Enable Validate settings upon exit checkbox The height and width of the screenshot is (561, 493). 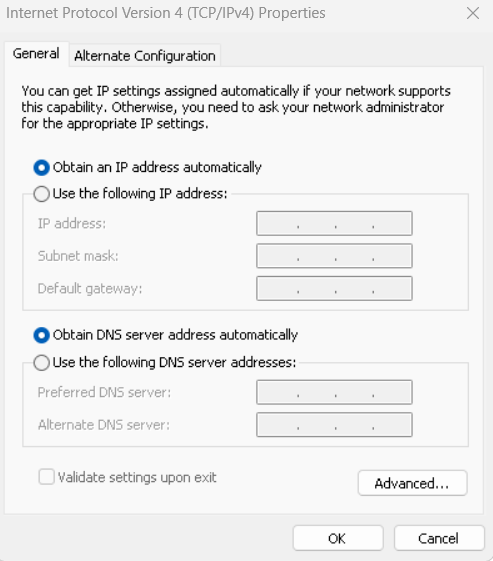click(x=47, y=477)
